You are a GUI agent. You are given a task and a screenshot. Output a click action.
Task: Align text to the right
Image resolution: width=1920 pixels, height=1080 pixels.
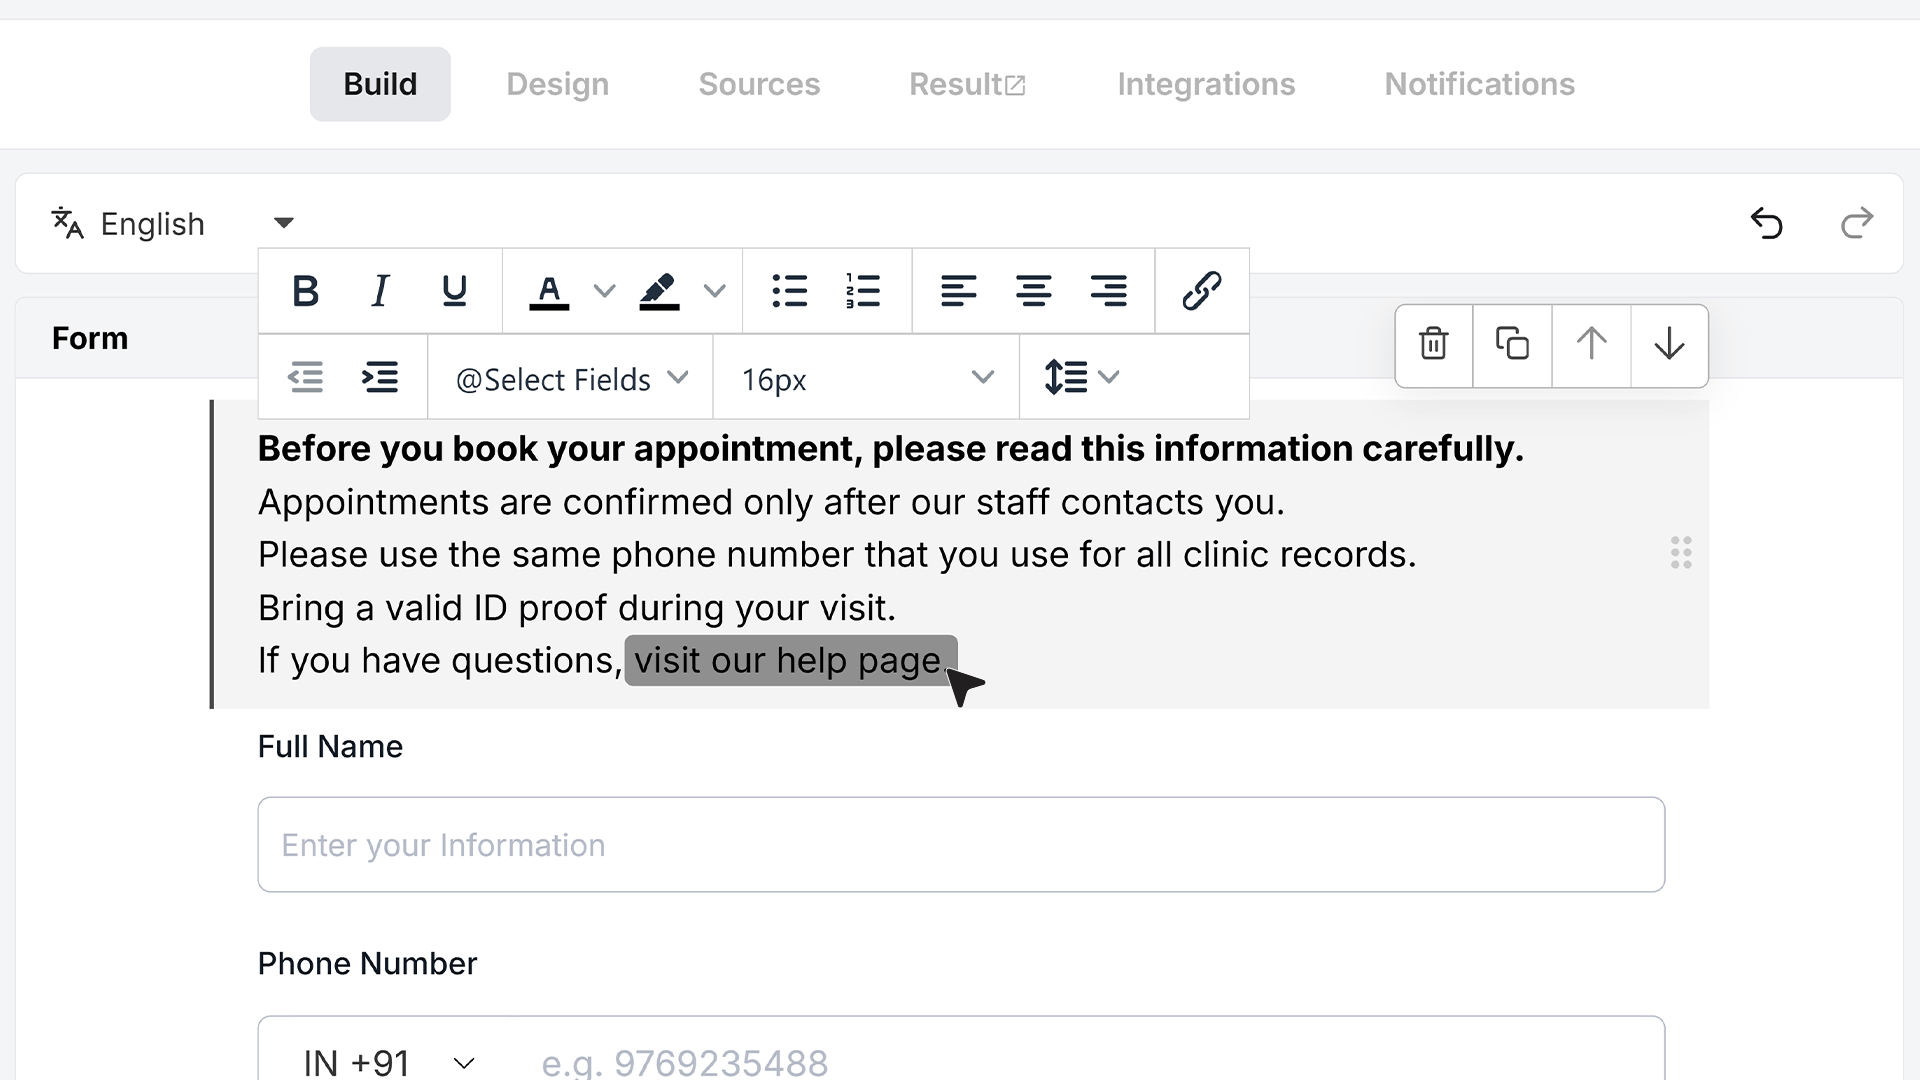tap(1108, 291)
